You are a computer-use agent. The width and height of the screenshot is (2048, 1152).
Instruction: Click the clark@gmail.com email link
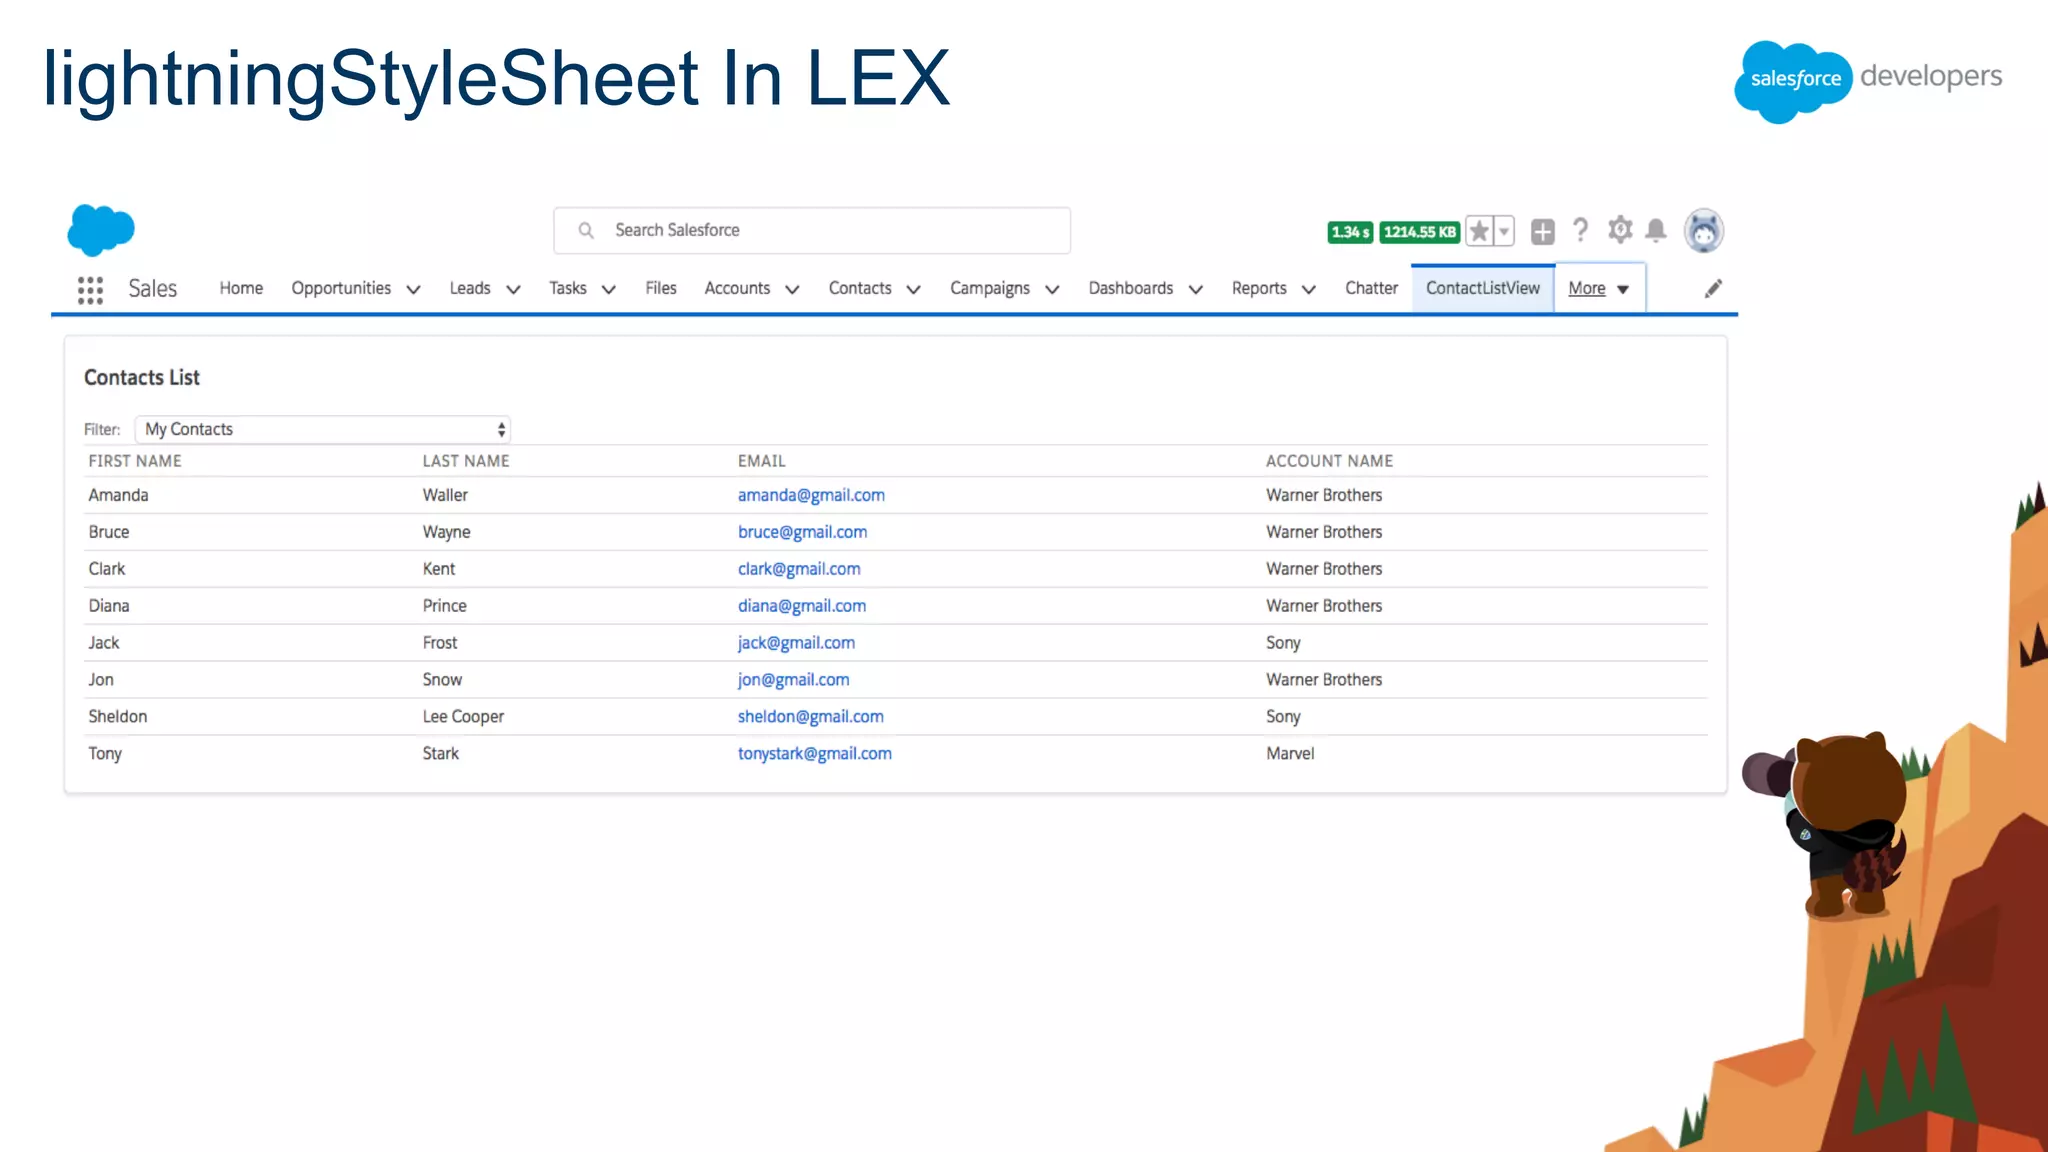coord(799,569)
